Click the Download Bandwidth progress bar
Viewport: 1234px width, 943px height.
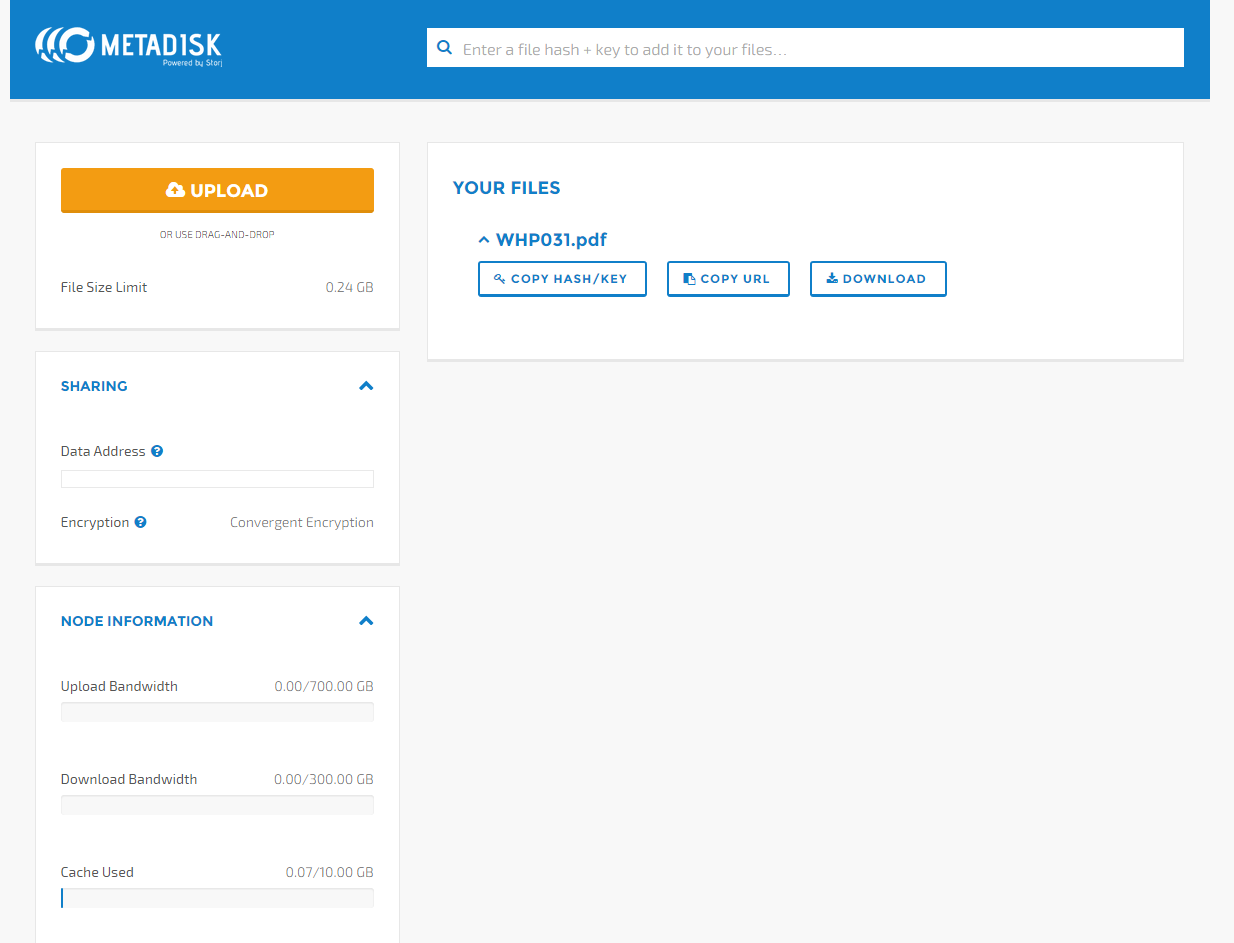(x=217, y=805)
